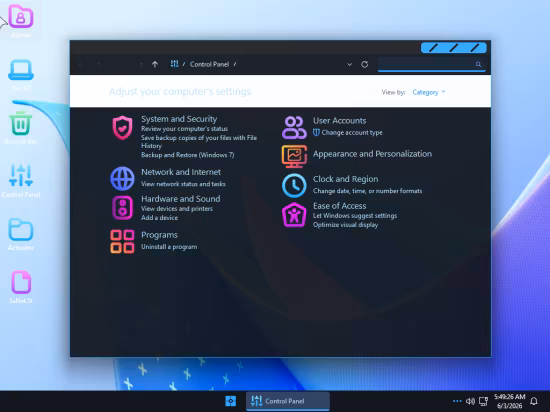Open the User Accounts people icon
This screenshot has width=550, height=412.
click(294, 128)
